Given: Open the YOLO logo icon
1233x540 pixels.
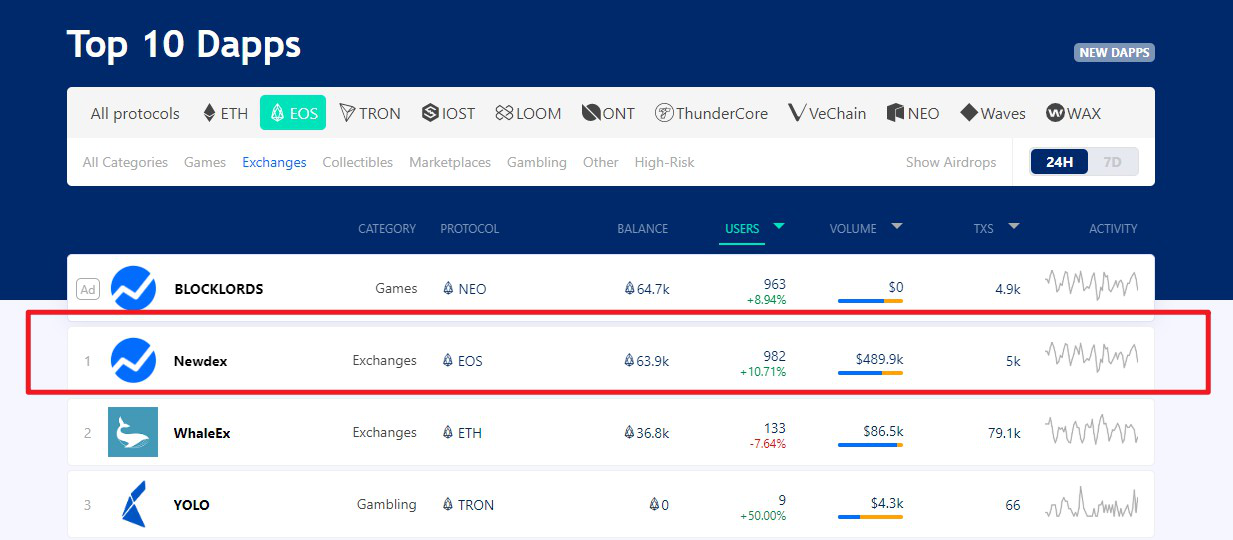Looking at the screenshot, I should (133, 505).
